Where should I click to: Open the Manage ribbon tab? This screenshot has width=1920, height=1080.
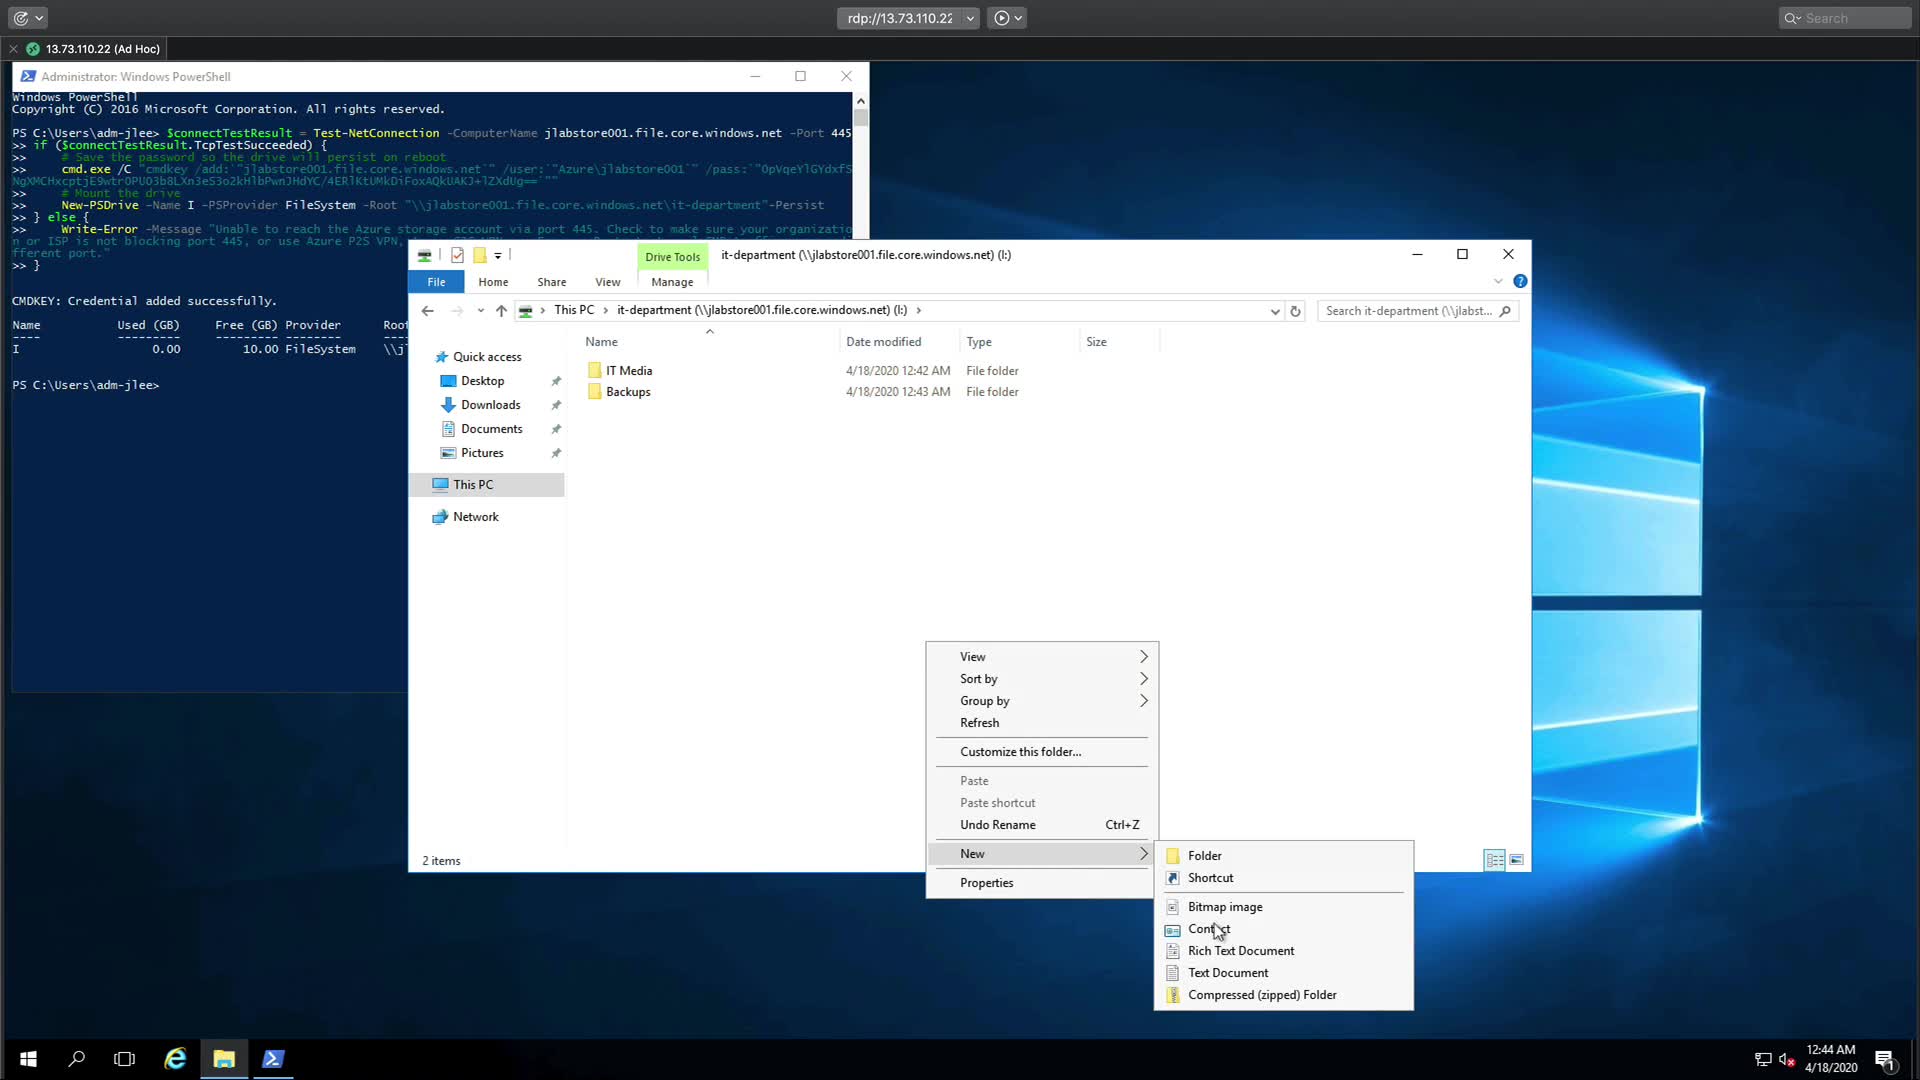pyautogui.click(x=672, y=282)
